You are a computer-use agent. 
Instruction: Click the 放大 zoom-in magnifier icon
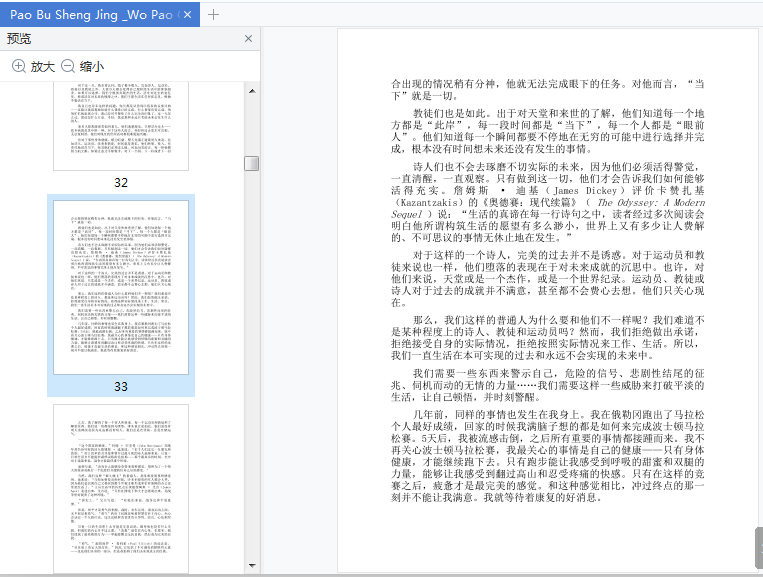click(x=18, y=66)
